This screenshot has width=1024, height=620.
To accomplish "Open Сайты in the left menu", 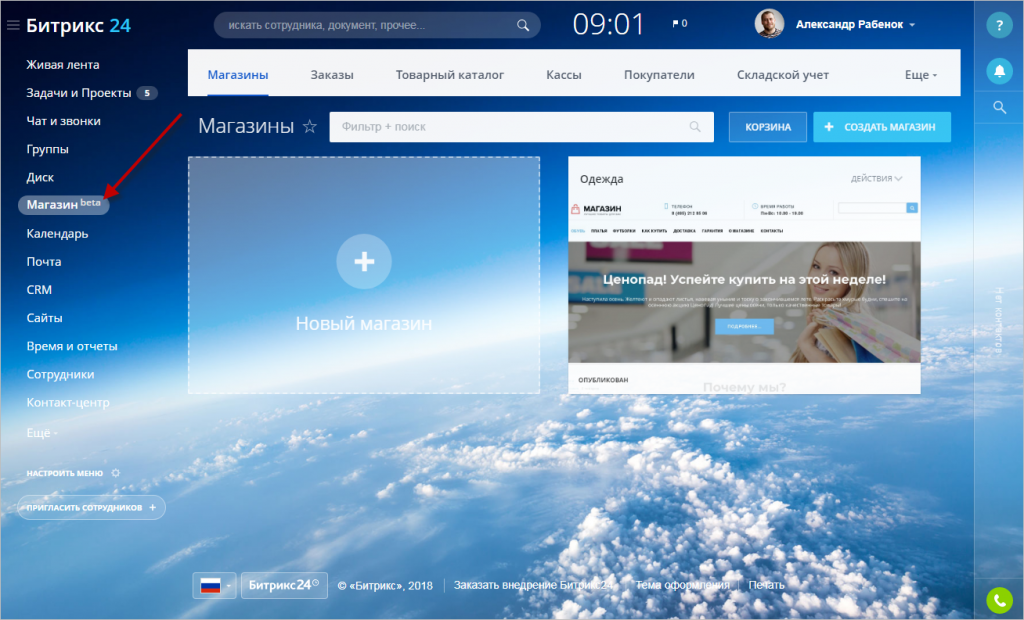I will 44,318.
